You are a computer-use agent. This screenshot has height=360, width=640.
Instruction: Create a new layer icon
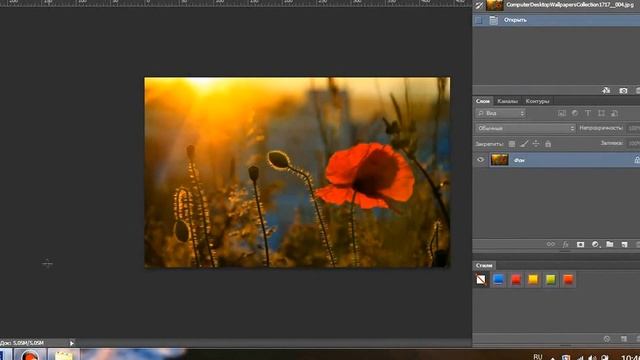click(624, 244)
